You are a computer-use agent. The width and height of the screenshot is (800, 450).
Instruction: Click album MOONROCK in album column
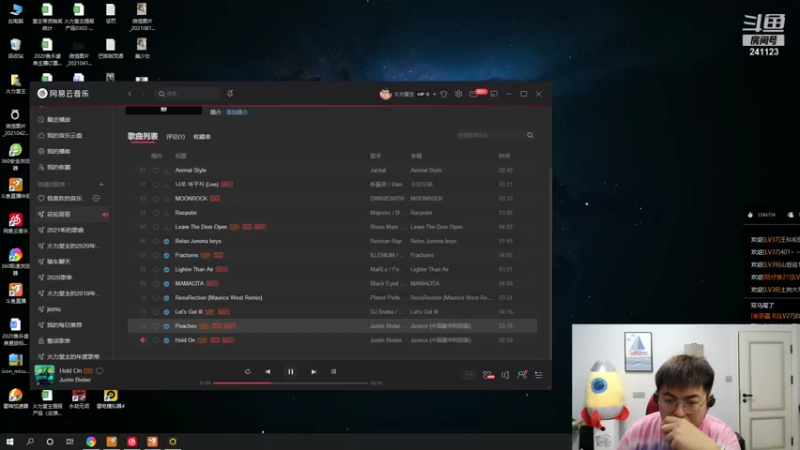[427, 198]
